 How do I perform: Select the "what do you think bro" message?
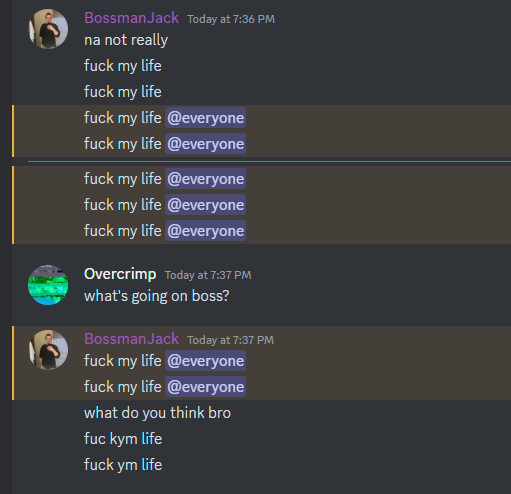[x=157, y=413]
